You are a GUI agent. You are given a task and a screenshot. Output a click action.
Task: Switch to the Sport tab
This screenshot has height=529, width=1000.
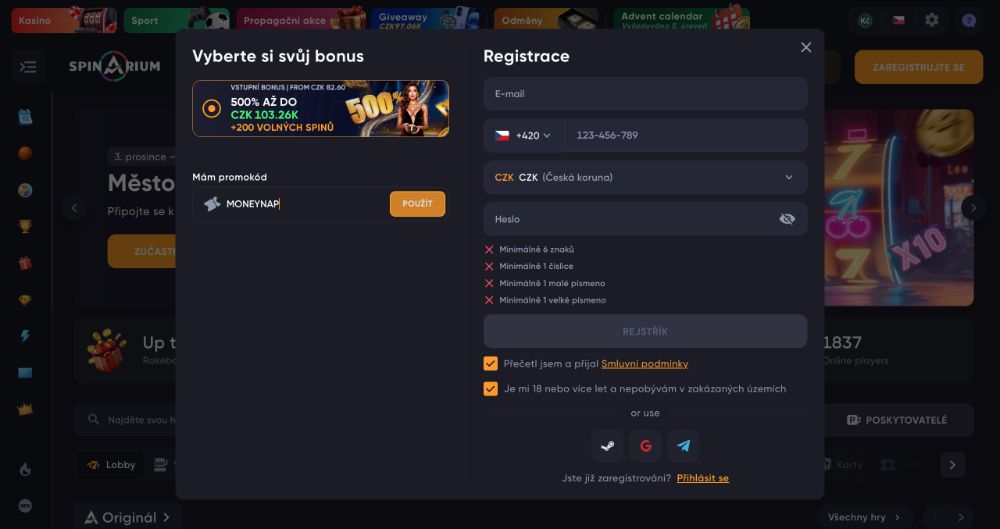click(x=175, y=20)
